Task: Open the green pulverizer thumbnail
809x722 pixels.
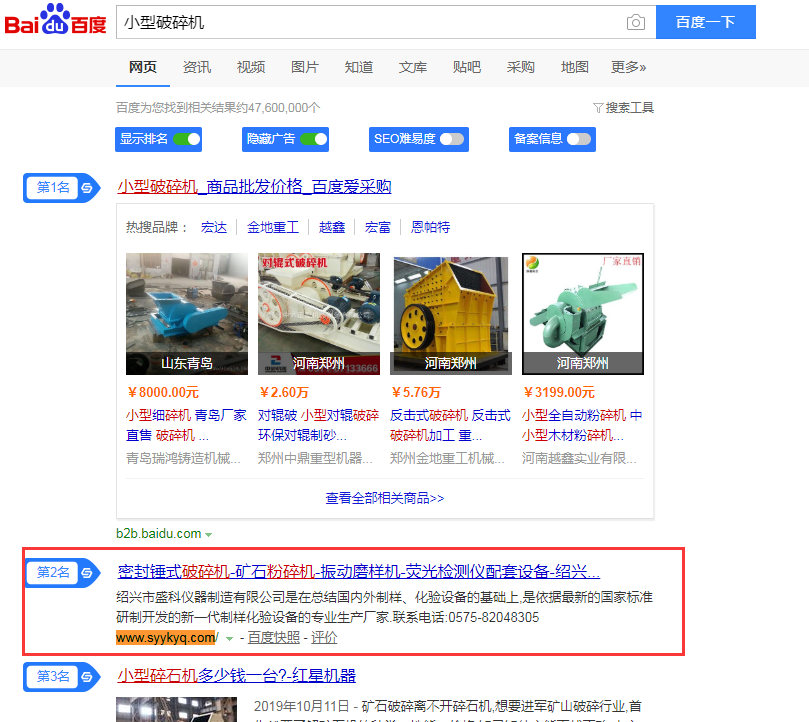Action: [x=583, y=314]
